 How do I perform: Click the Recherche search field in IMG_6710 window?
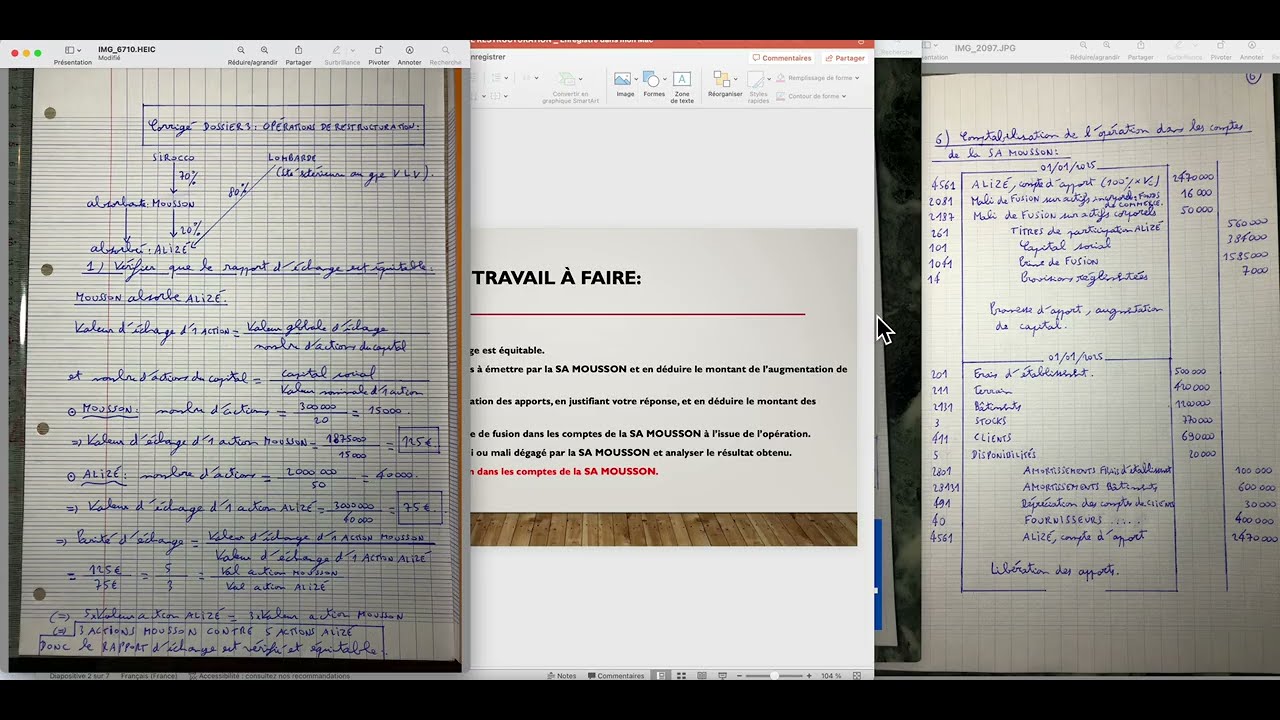pos(446,50)
